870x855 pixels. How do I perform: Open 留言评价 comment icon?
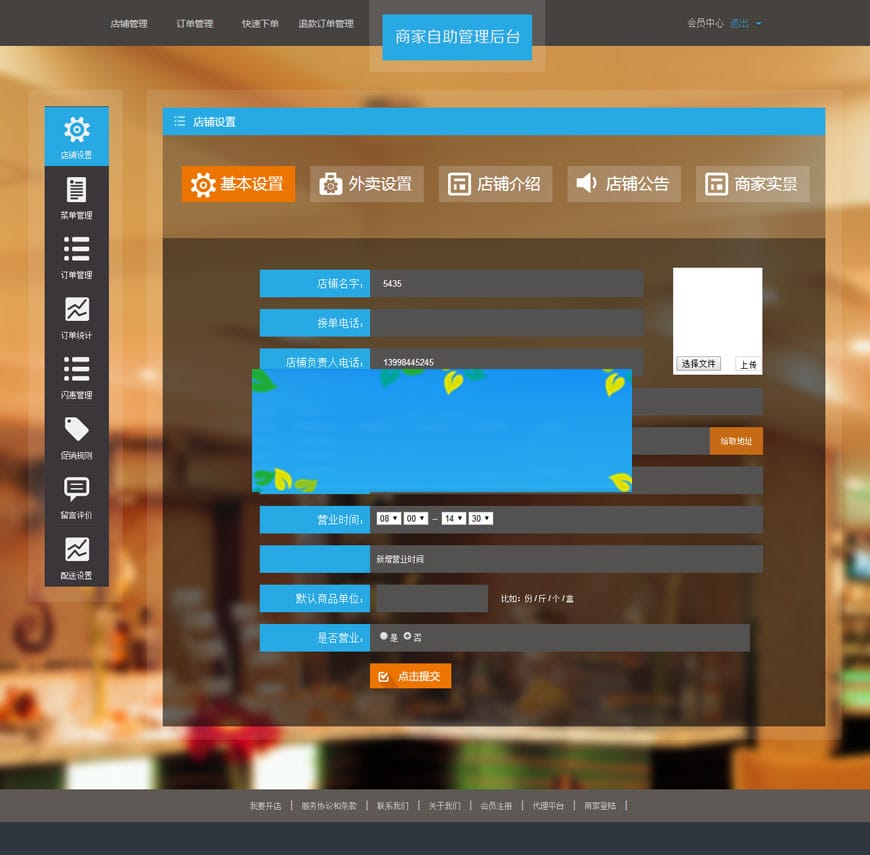pyautogui.click(x=76, y=496)
